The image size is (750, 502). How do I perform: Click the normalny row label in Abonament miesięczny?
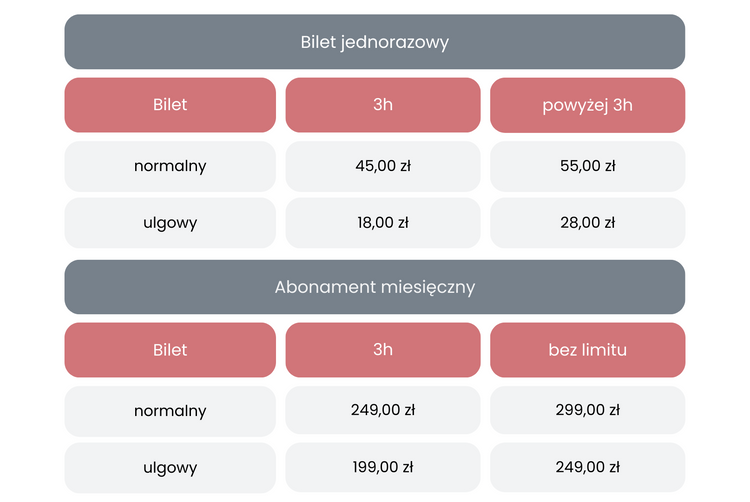(170, 411)
